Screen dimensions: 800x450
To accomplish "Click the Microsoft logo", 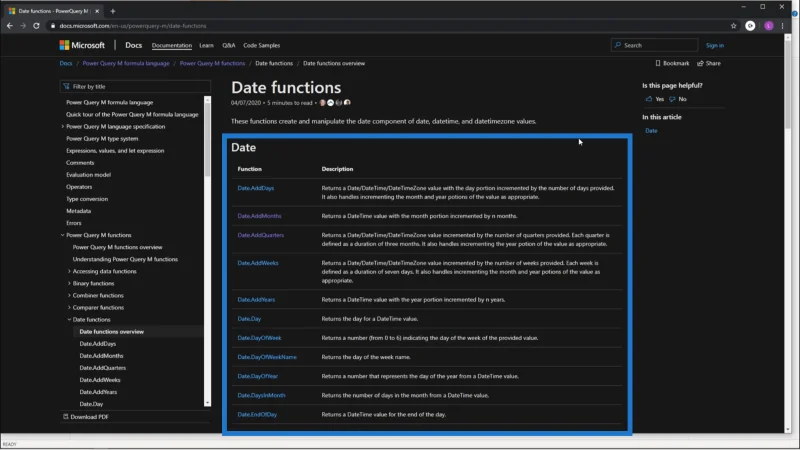I will (82, 45).
